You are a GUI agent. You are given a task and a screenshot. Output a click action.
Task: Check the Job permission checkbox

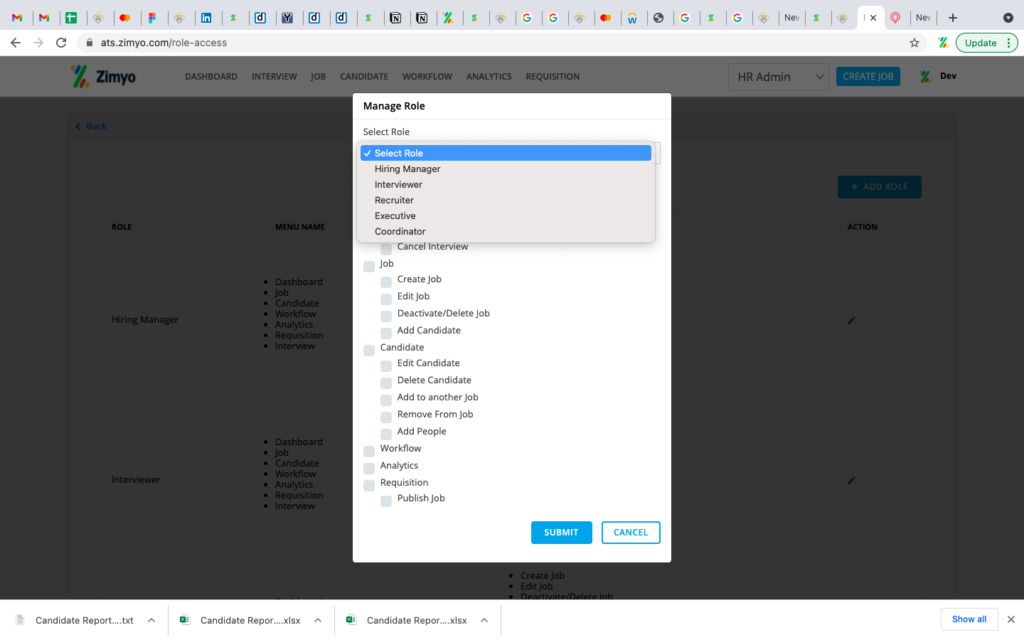369,266
